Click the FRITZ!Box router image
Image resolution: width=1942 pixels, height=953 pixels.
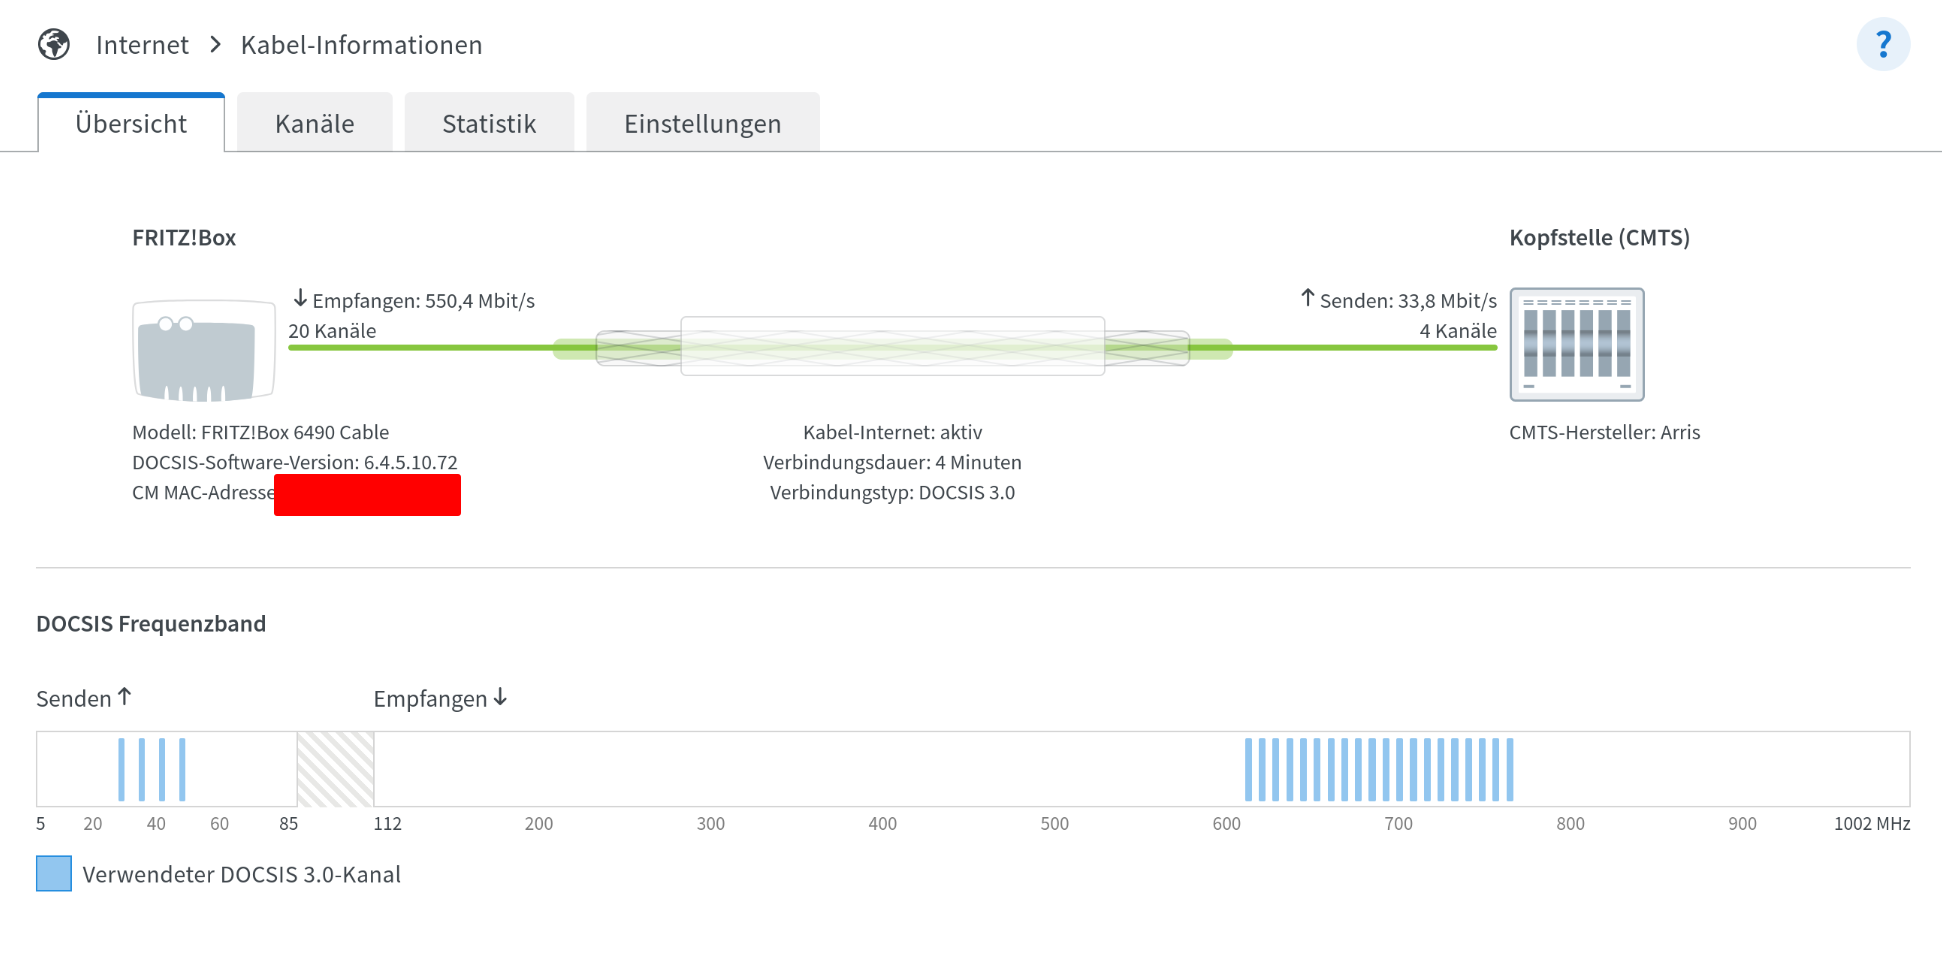click(x=204, y=350)
